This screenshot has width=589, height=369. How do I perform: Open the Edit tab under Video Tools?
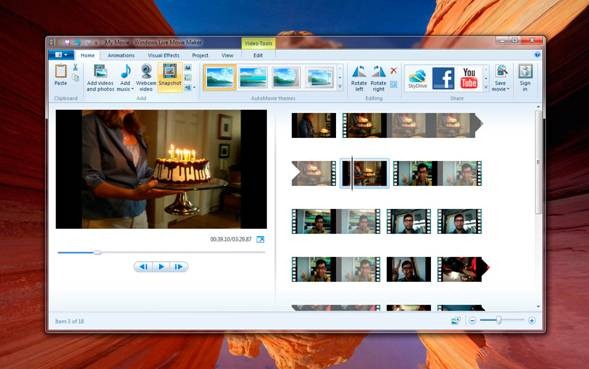coord(258,55)
